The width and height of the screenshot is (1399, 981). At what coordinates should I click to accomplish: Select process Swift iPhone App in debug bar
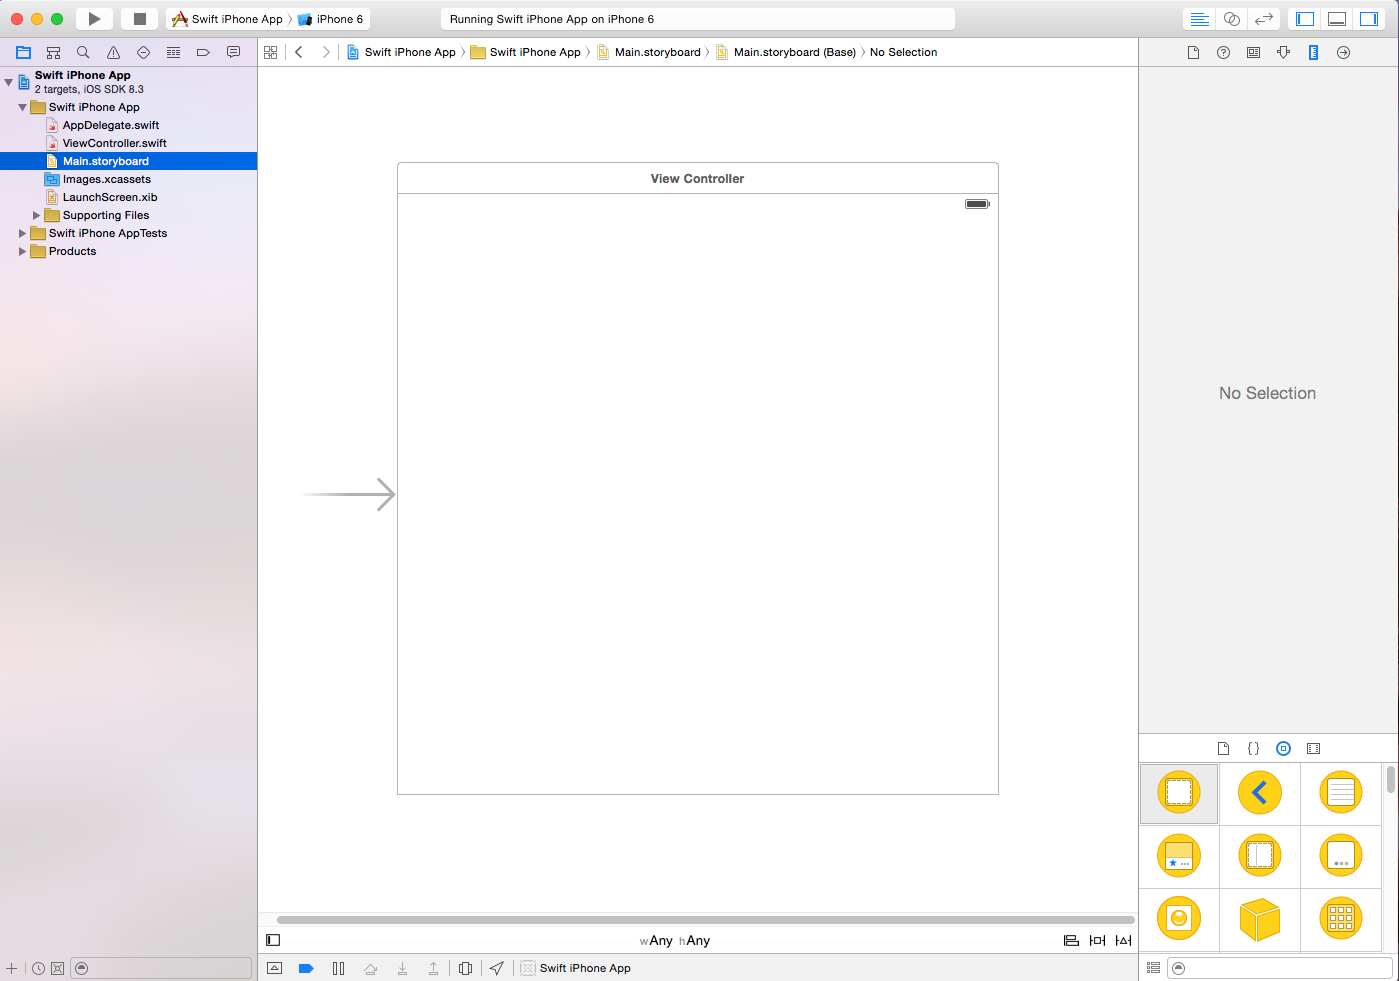click(576, 968)
